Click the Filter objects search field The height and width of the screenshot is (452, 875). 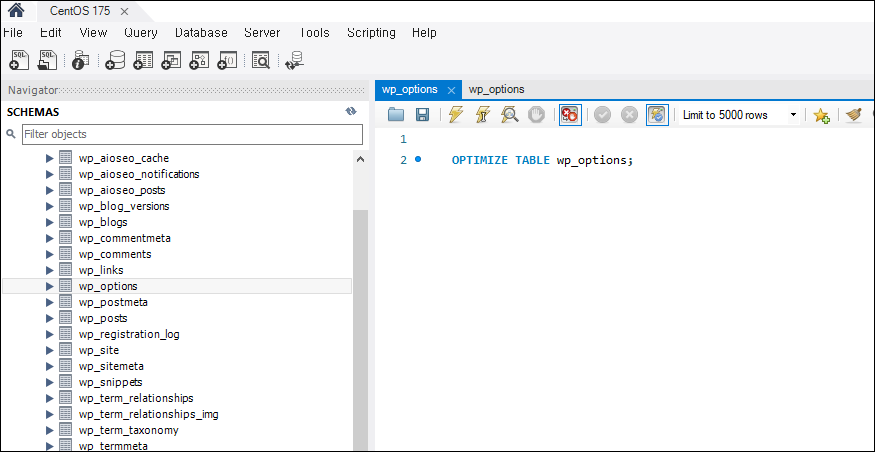tap(191, 134)
